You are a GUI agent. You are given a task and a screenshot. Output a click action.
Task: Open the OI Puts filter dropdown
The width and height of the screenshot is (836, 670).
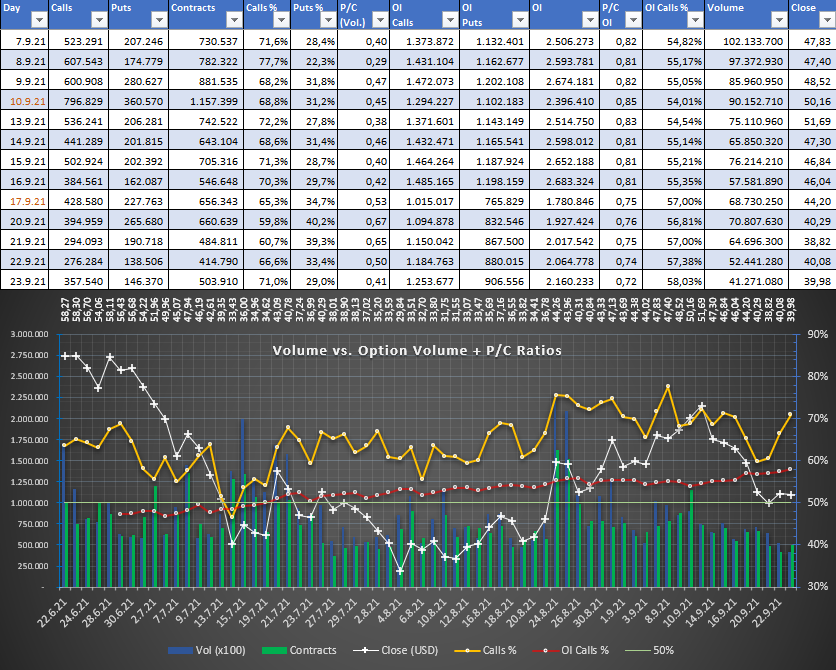(x=520, y=20)
